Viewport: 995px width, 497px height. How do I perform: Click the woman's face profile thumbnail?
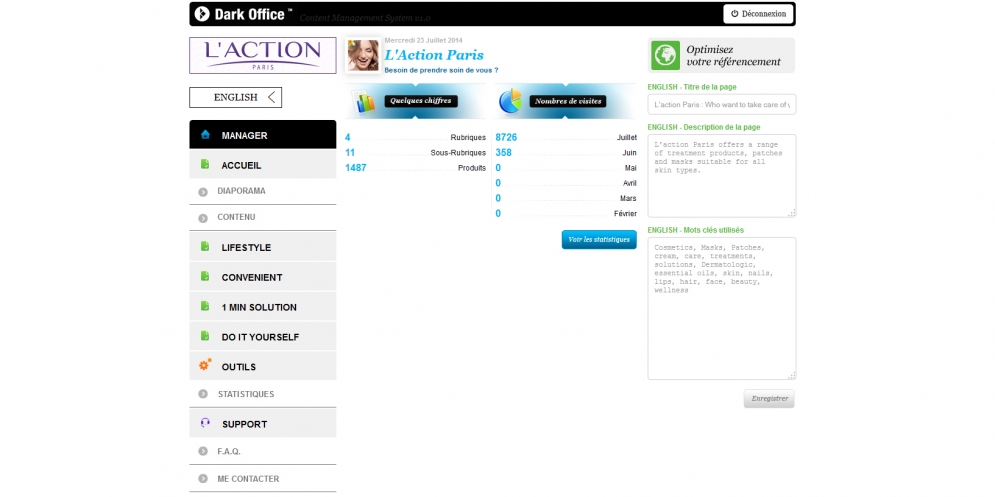pos(363,55)
